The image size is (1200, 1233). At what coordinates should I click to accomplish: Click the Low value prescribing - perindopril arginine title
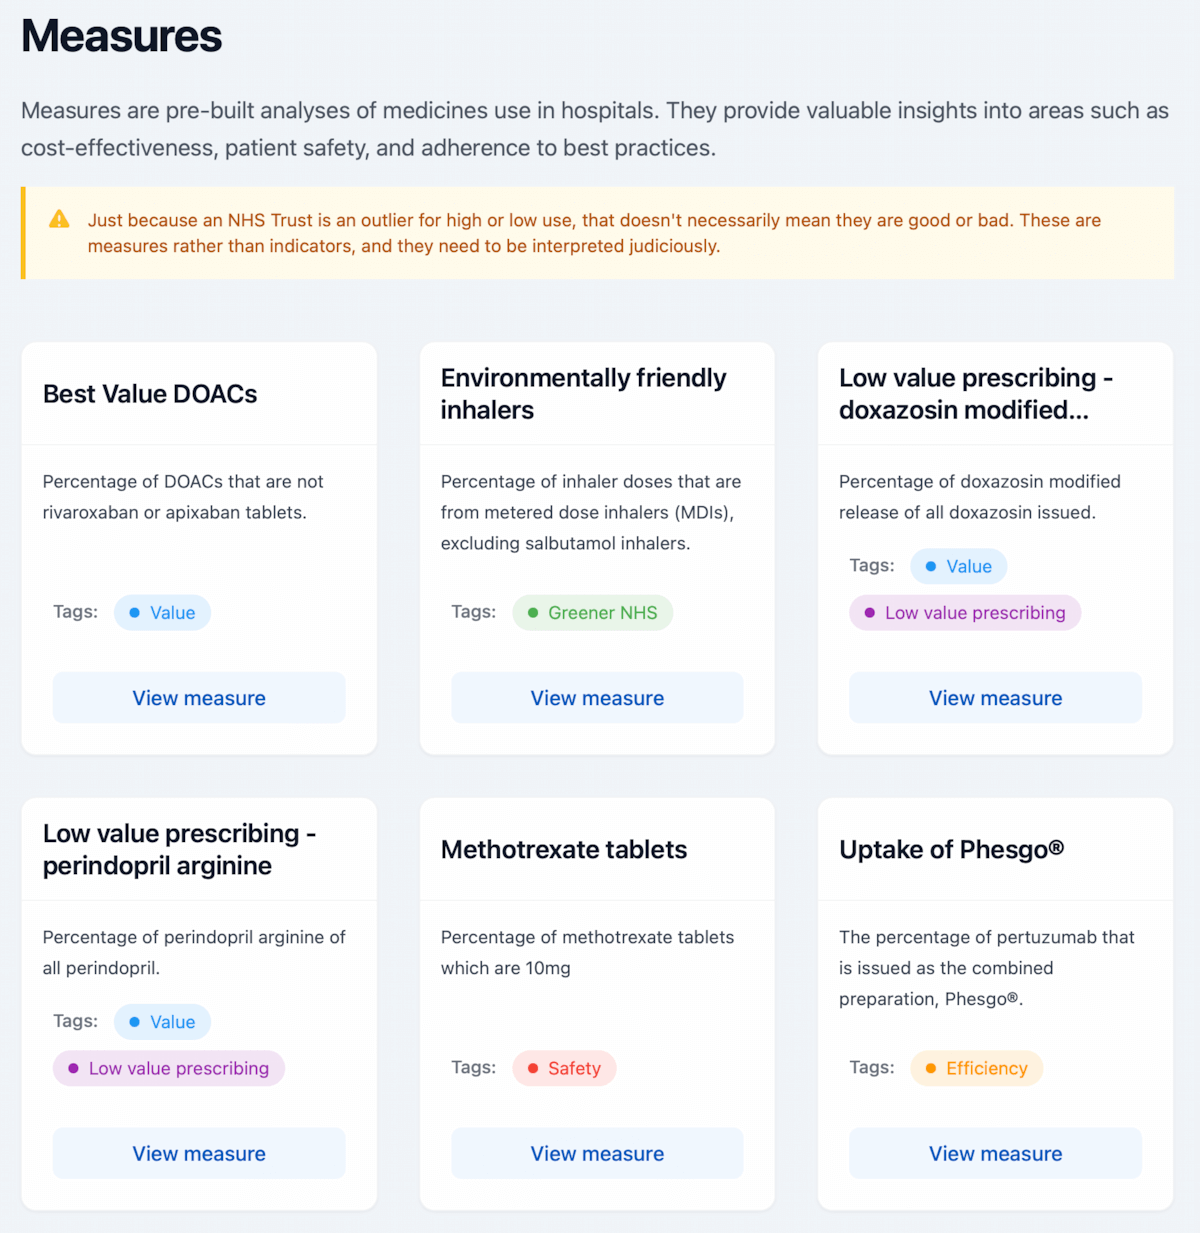179,850
